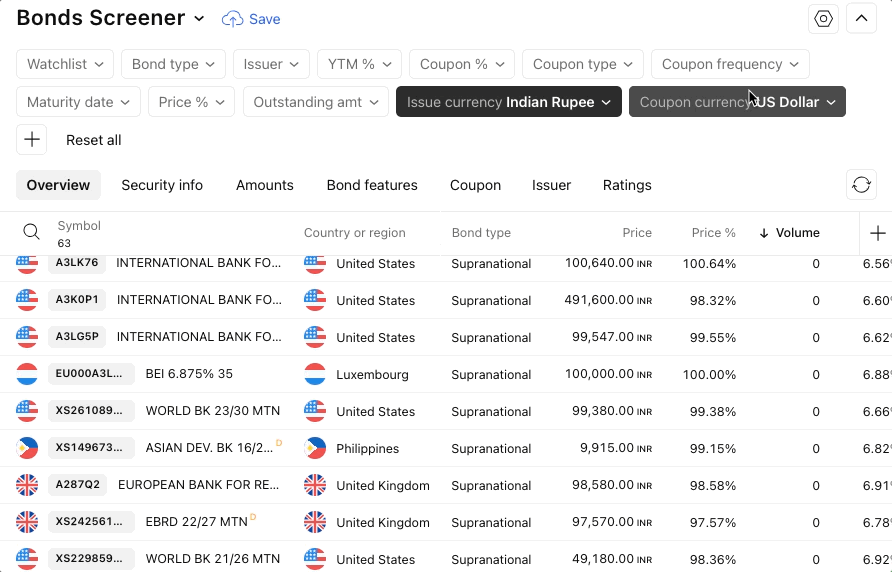Open the Coupon frequency filter
This screenshot has width=892, height=572.
point(730,64)
